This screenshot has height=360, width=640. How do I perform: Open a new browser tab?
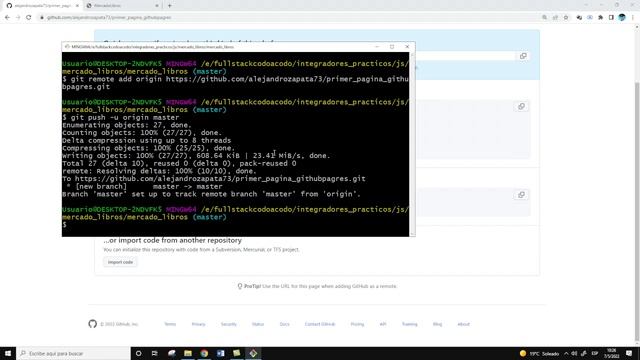(169, 6)
